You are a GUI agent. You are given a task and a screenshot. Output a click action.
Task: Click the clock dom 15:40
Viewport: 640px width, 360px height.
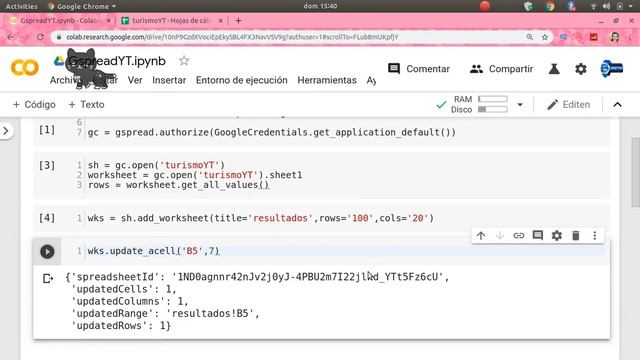click(320, 6)
